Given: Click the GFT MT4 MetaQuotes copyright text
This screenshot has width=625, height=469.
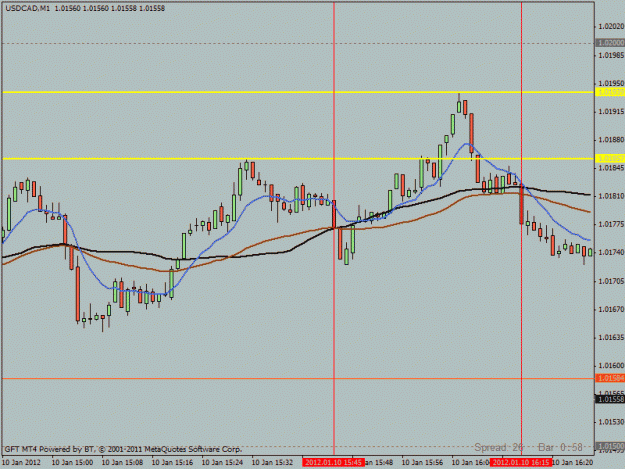Looking at the screenshot, I should pyautogui.click(x=123, y=449).
